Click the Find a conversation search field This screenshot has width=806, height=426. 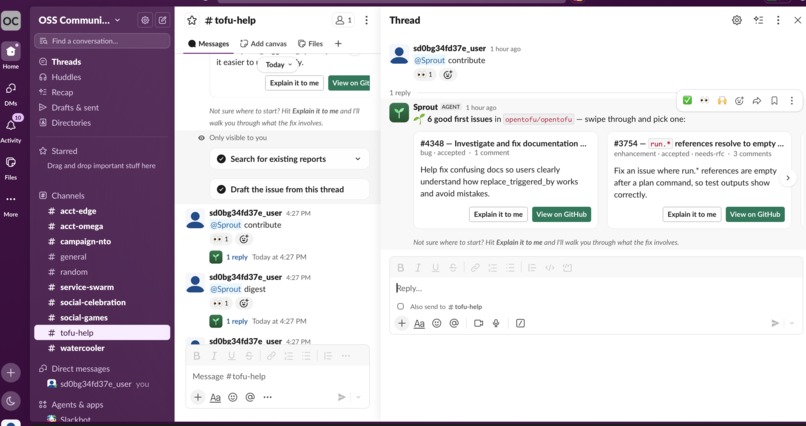click(x=102, y=41)
